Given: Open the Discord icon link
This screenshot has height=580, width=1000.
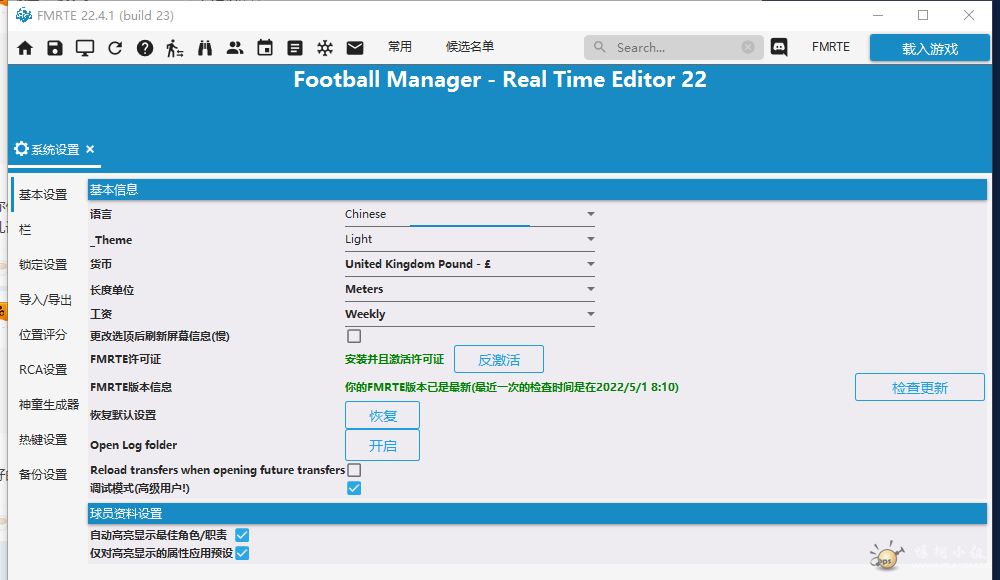Looking at the screenshot, I should (x=779, y=47).
